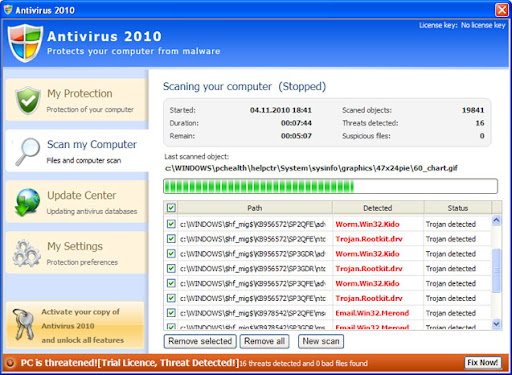Click the green shield My Protection icon
This screenshot has height=375, width=512.
click(28, 100)
